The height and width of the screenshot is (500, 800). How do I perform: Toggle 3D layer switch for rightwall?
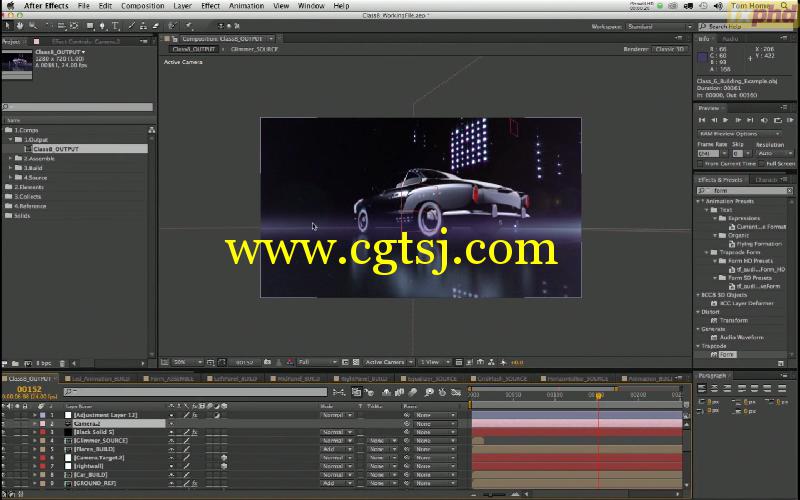[x=223, y=466]
